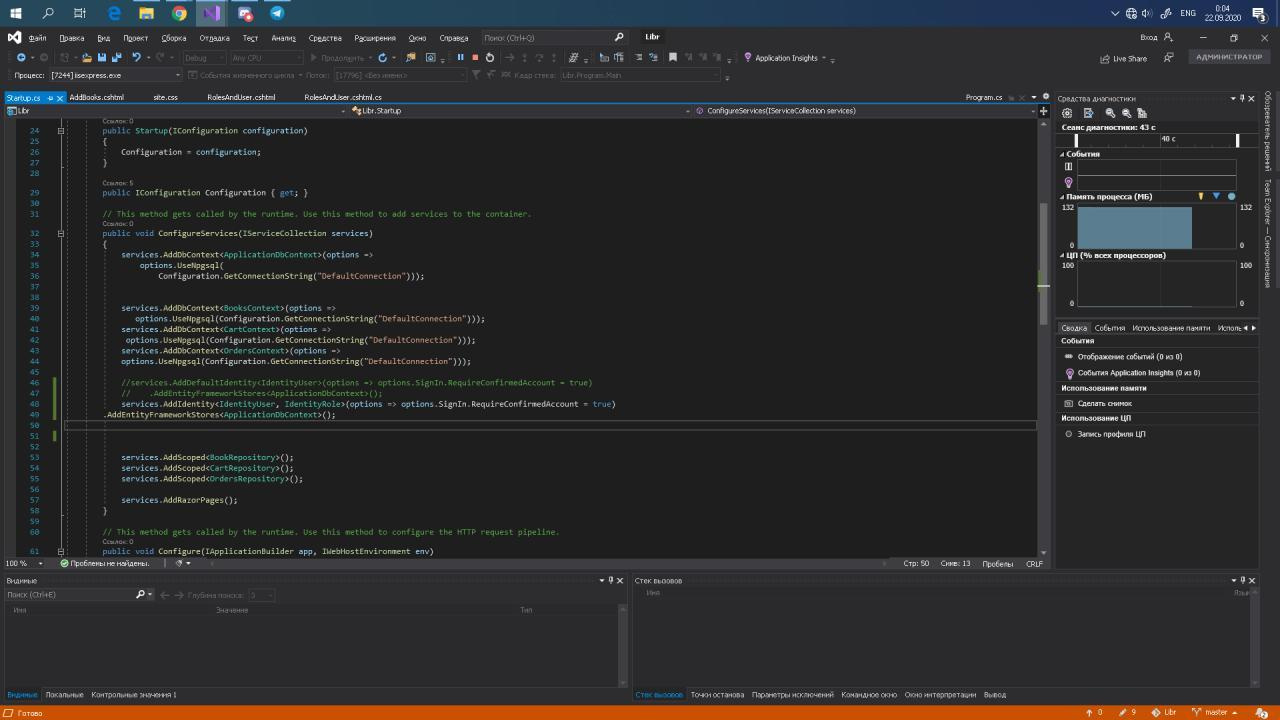Pause debugging with the Break All icon
This screenshot has width=1280, height=720.
[460, 58]
